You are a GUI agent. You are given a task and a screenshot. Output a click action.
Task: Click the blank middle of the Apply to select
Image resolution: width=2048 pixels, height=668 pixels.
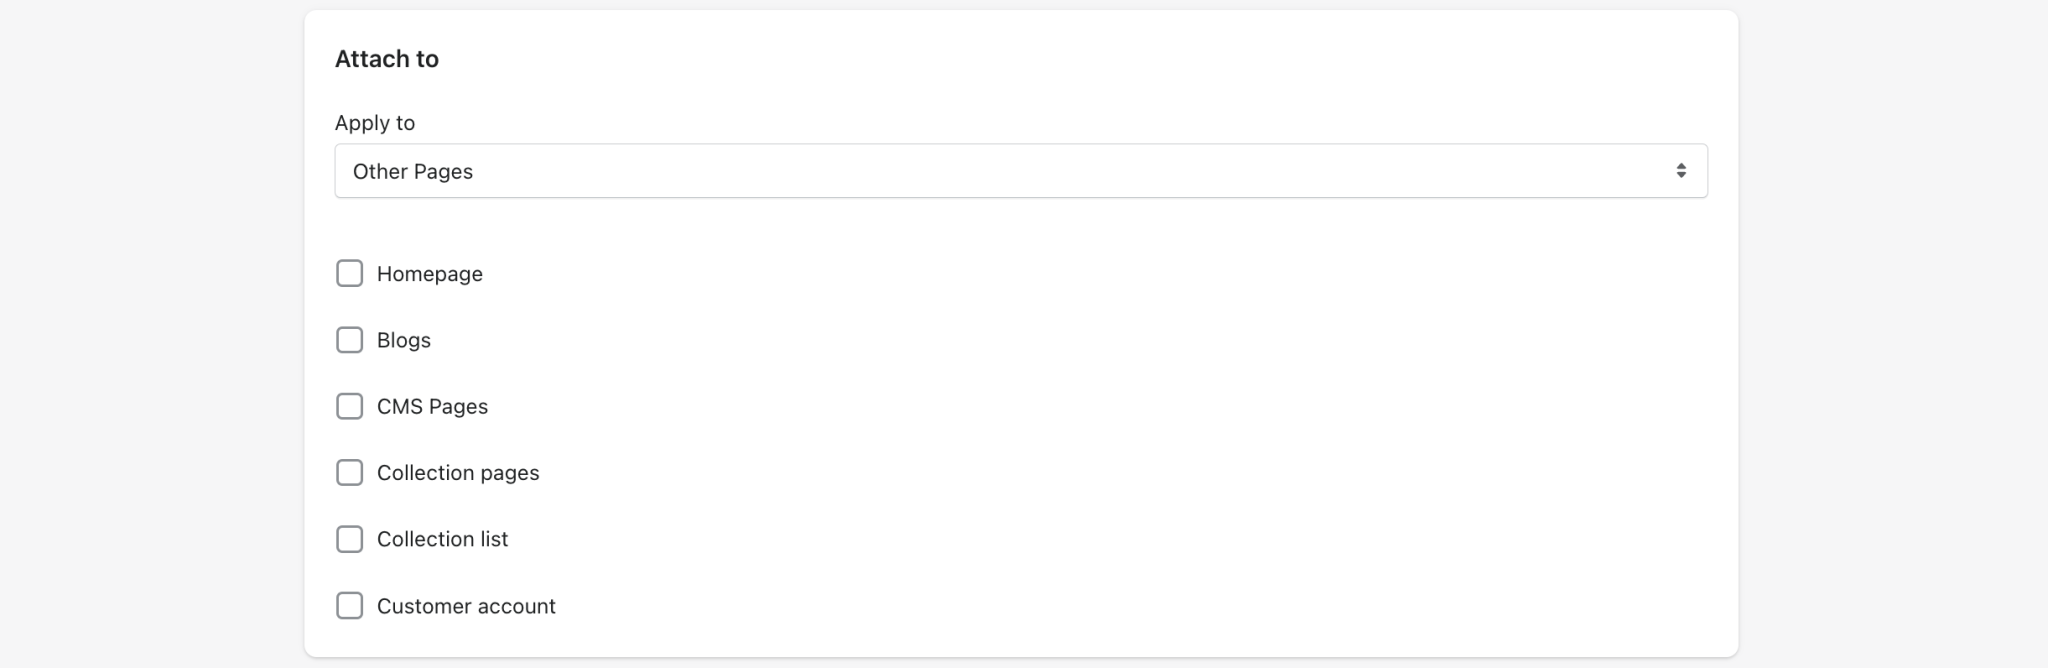1020,171
